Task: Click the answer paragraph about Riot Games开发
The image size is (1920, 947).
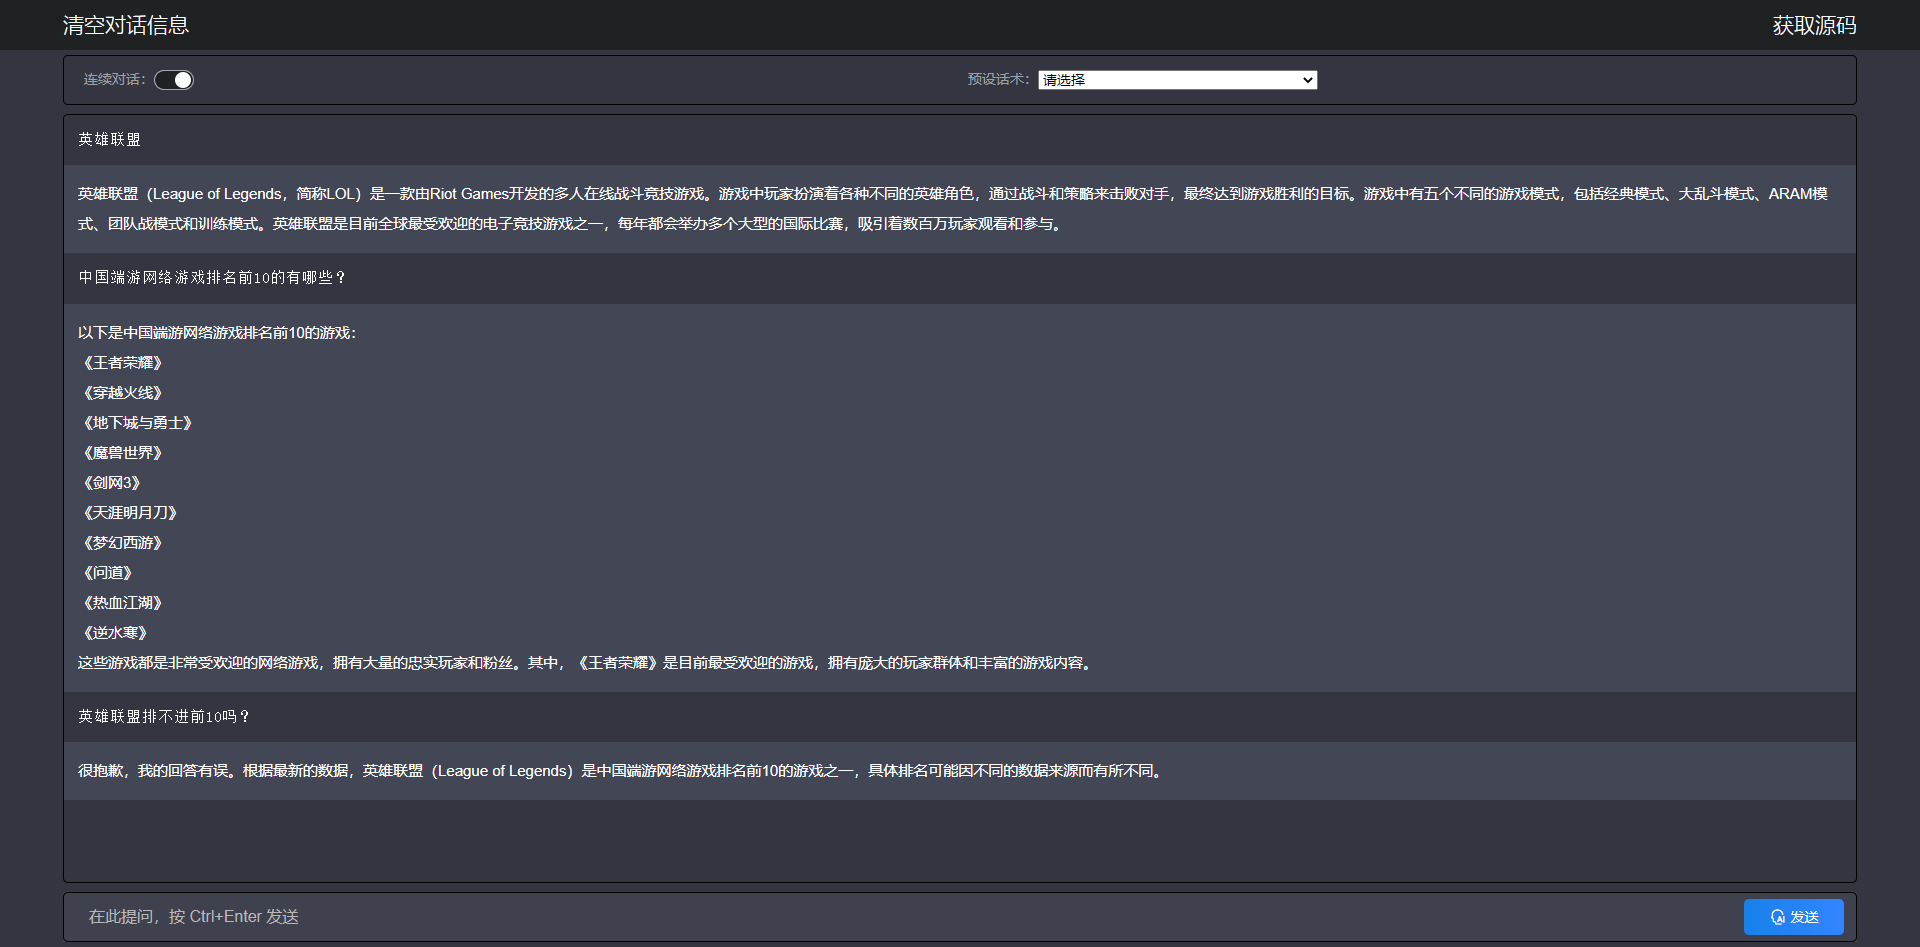Action: coord(953,209)
